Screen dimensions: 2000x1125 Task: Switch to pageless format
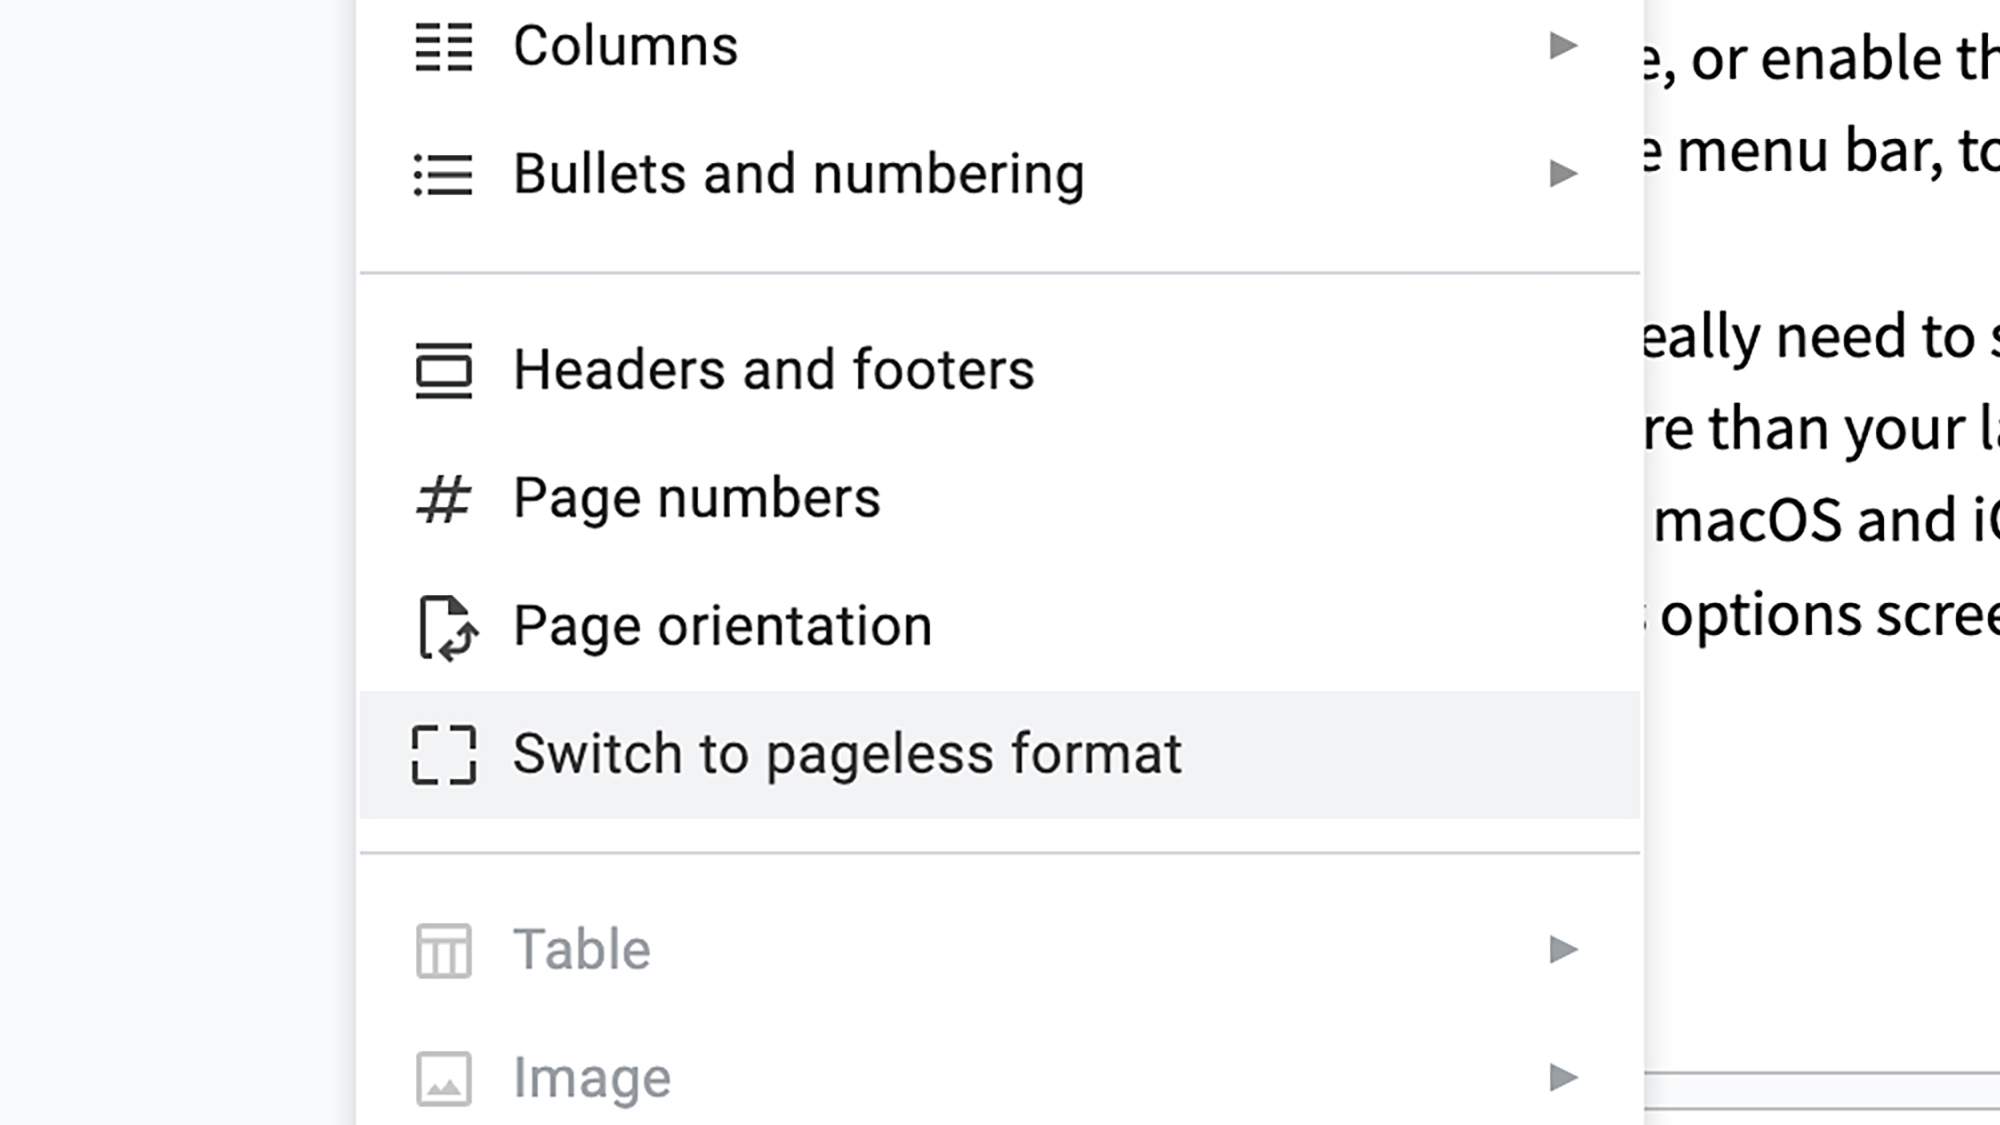847,755
